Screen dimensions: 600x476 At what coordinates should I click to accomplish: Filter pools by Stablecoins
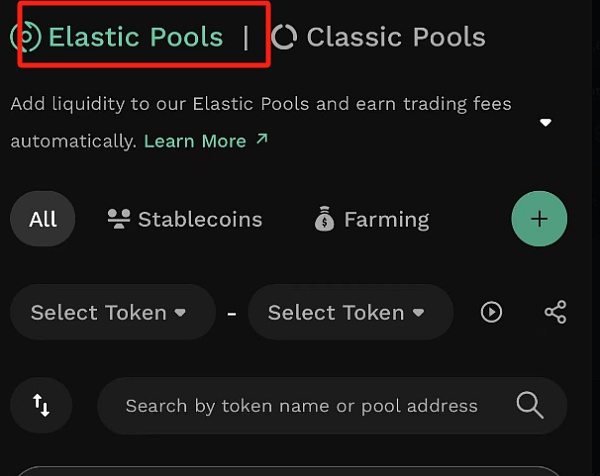pyautogui.click(x=199, y=219)
